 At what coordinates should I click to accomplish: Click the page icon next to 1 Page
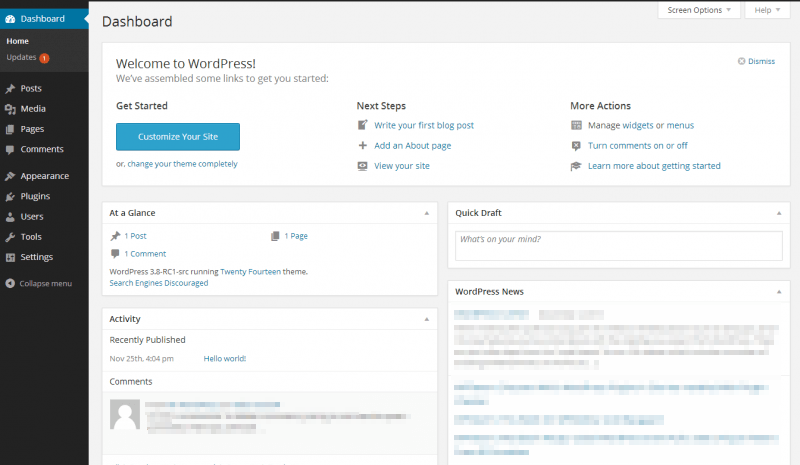275,236
